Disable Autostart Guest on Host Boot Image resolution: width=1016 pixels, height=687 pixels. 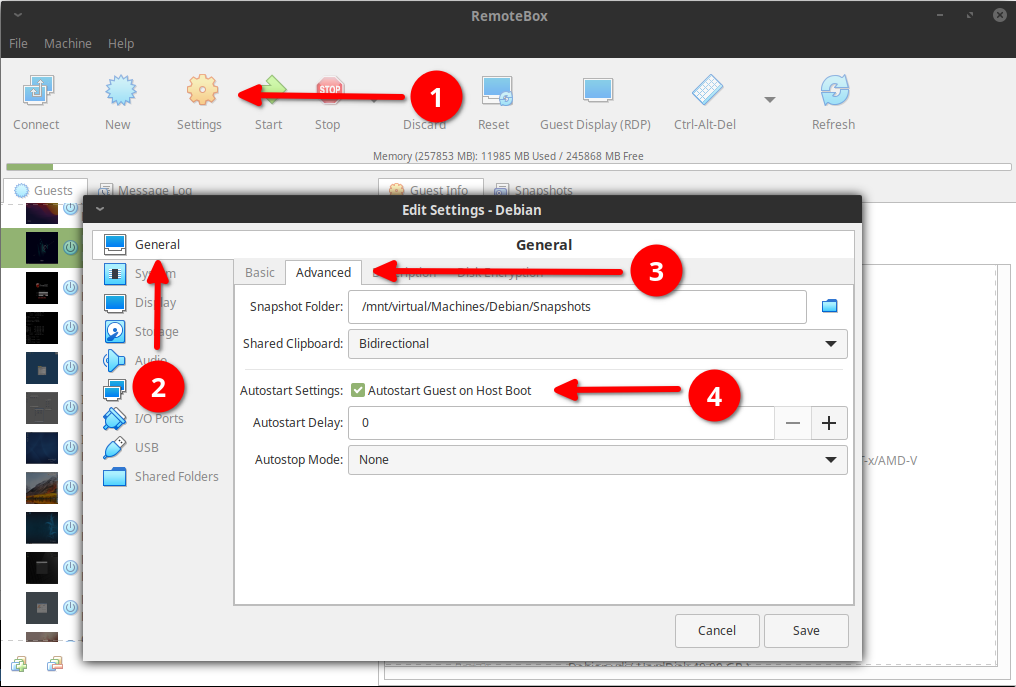tap(357, 390)
